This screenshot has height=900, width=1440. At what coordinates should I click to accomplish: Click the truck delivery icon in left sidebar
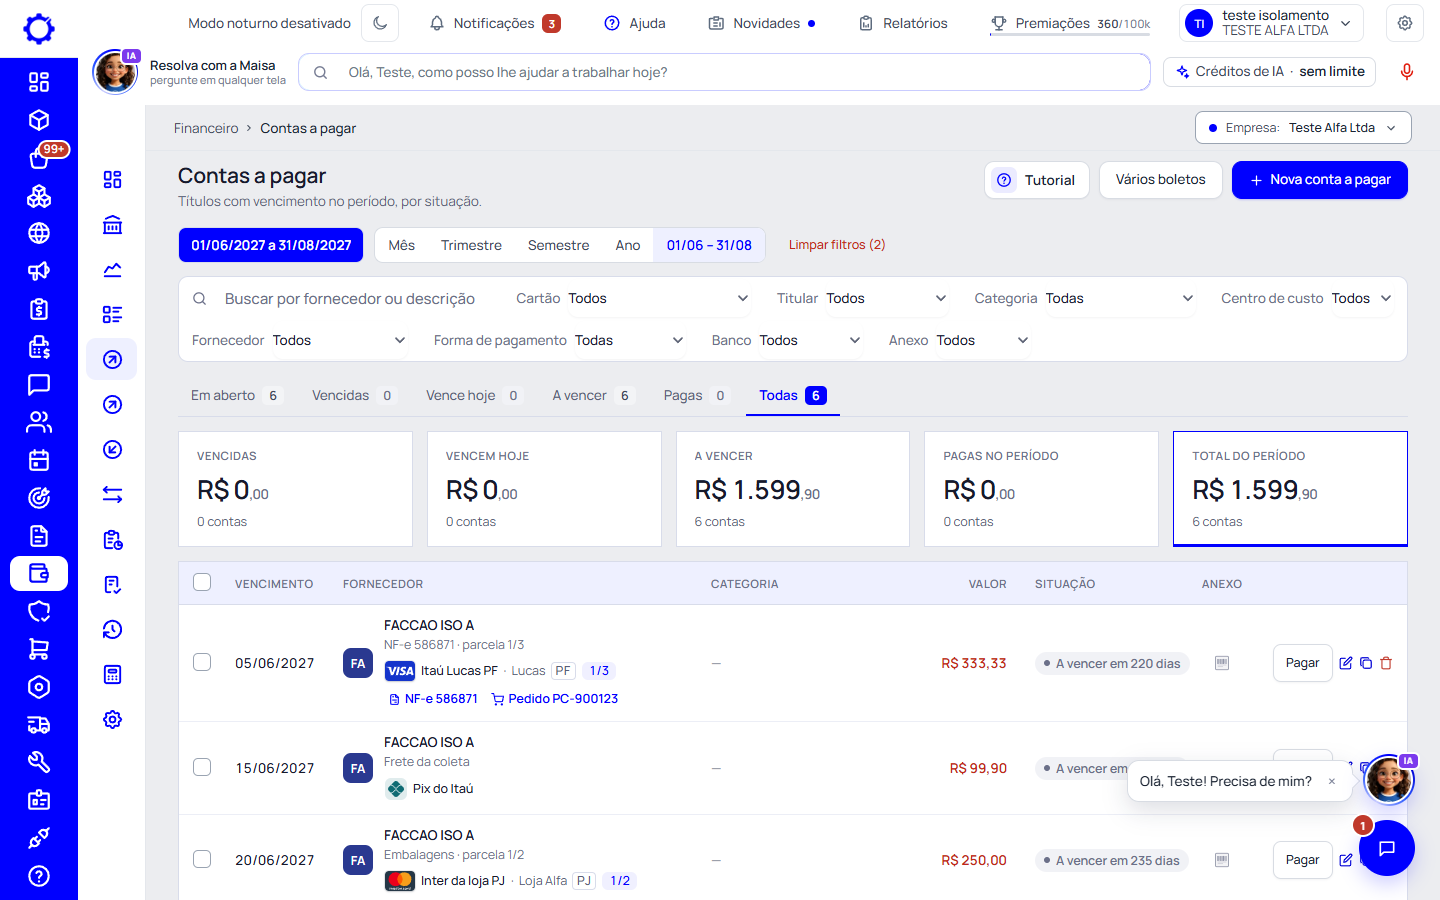(x=39, y=725)
